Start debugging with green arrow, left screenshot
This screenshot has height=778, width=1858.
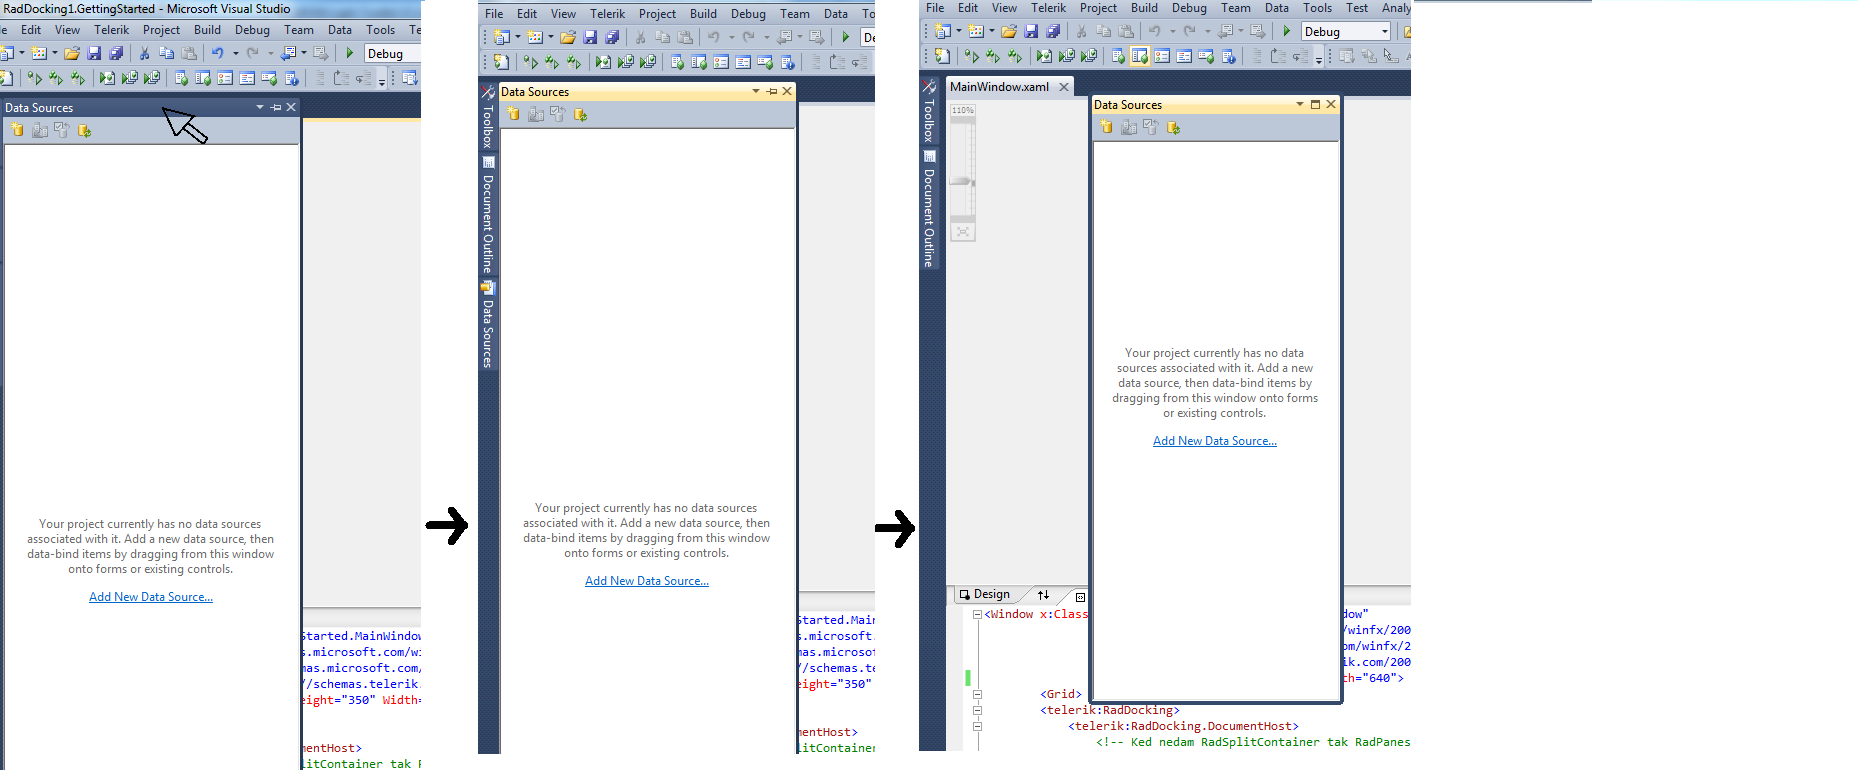[x=349, y=53]
